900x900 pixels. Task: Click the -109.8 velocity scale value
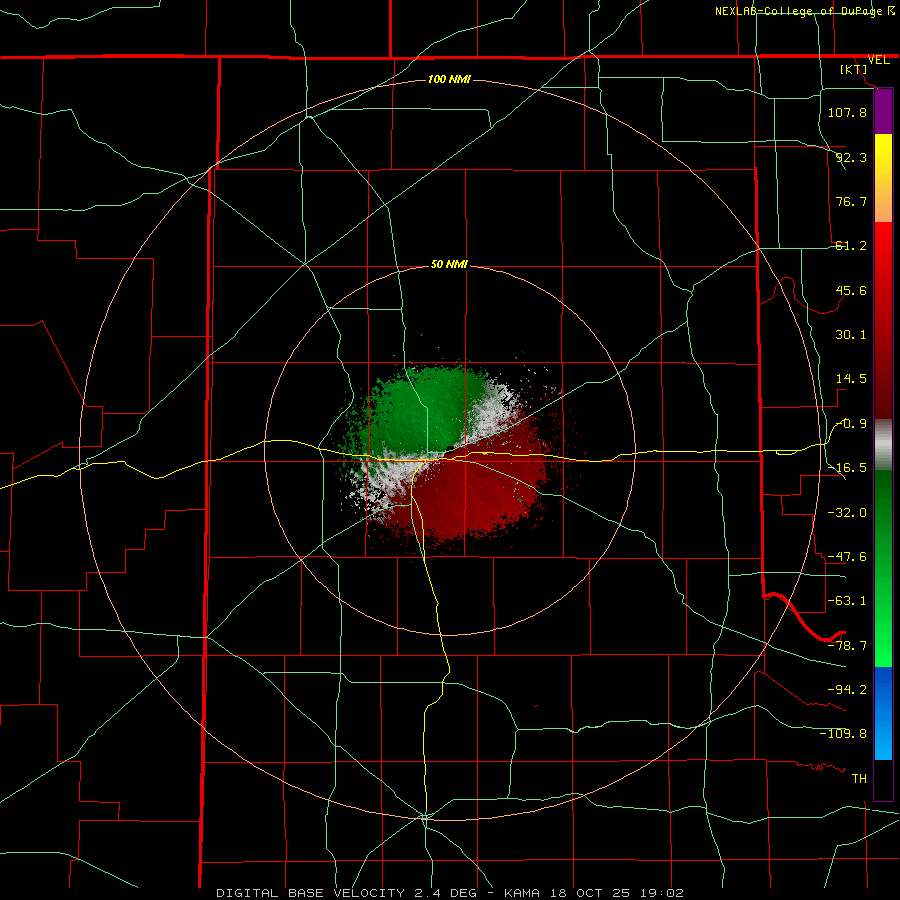(x=843, y=734)
